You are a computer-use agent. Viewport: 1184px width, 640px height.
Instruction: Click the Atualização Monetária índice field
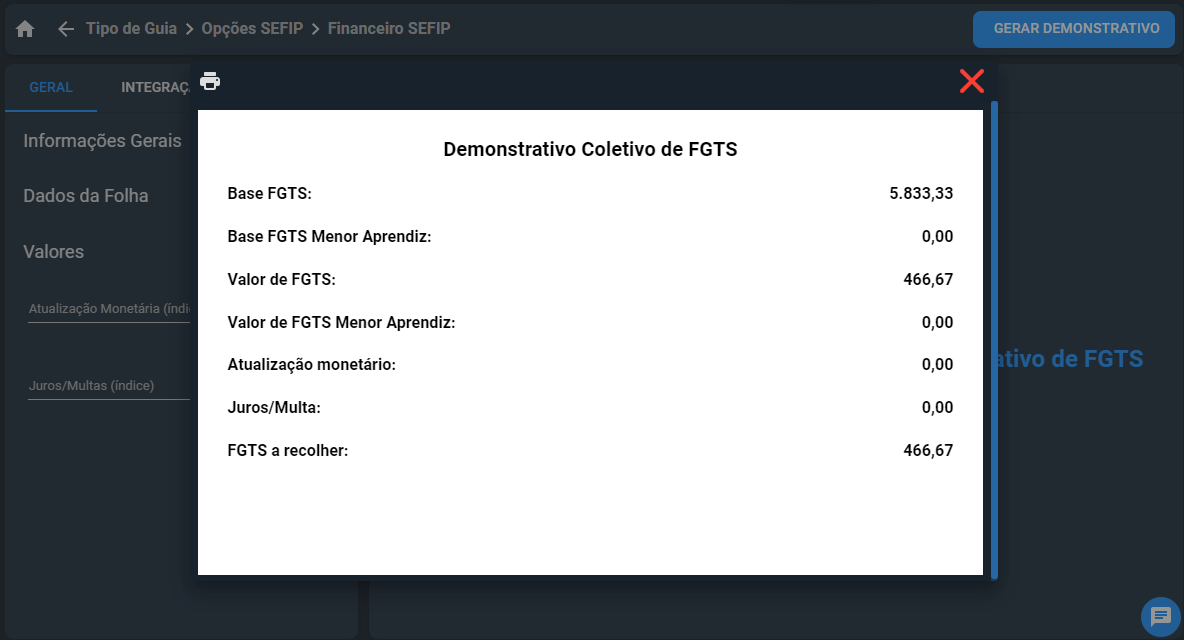pyautogui.click(x=108, y=310)
